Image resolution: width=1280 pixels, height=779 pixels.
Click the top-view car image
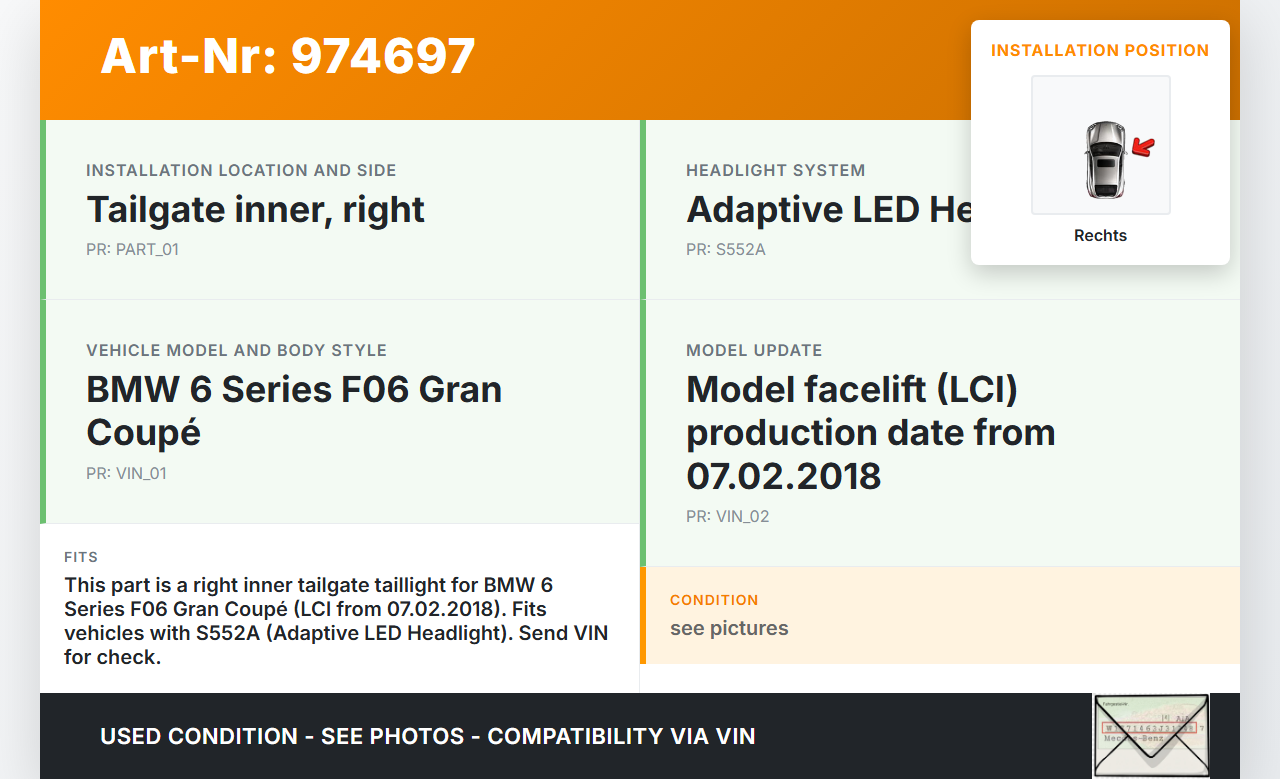(1104, 158)
